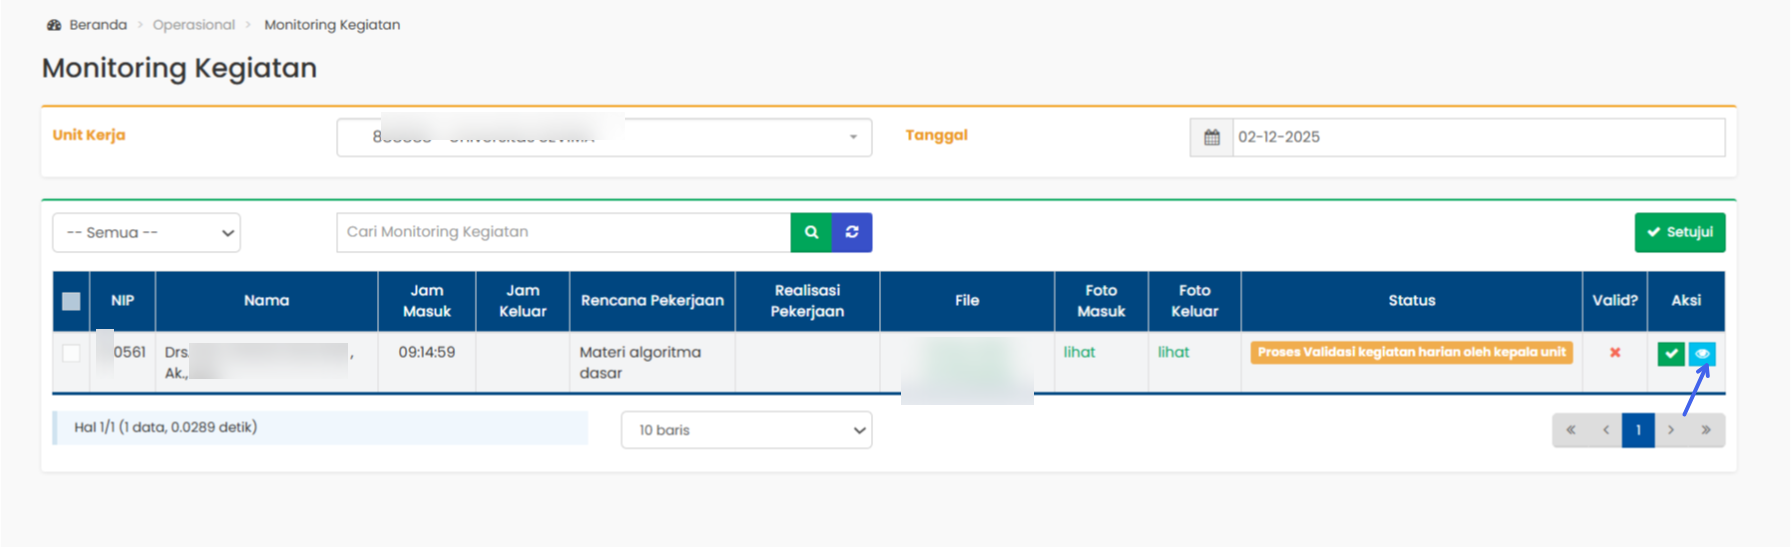1791x547 pixels.
Task: Check the row checkbox for NIP 0561
Action: (71, 353)
